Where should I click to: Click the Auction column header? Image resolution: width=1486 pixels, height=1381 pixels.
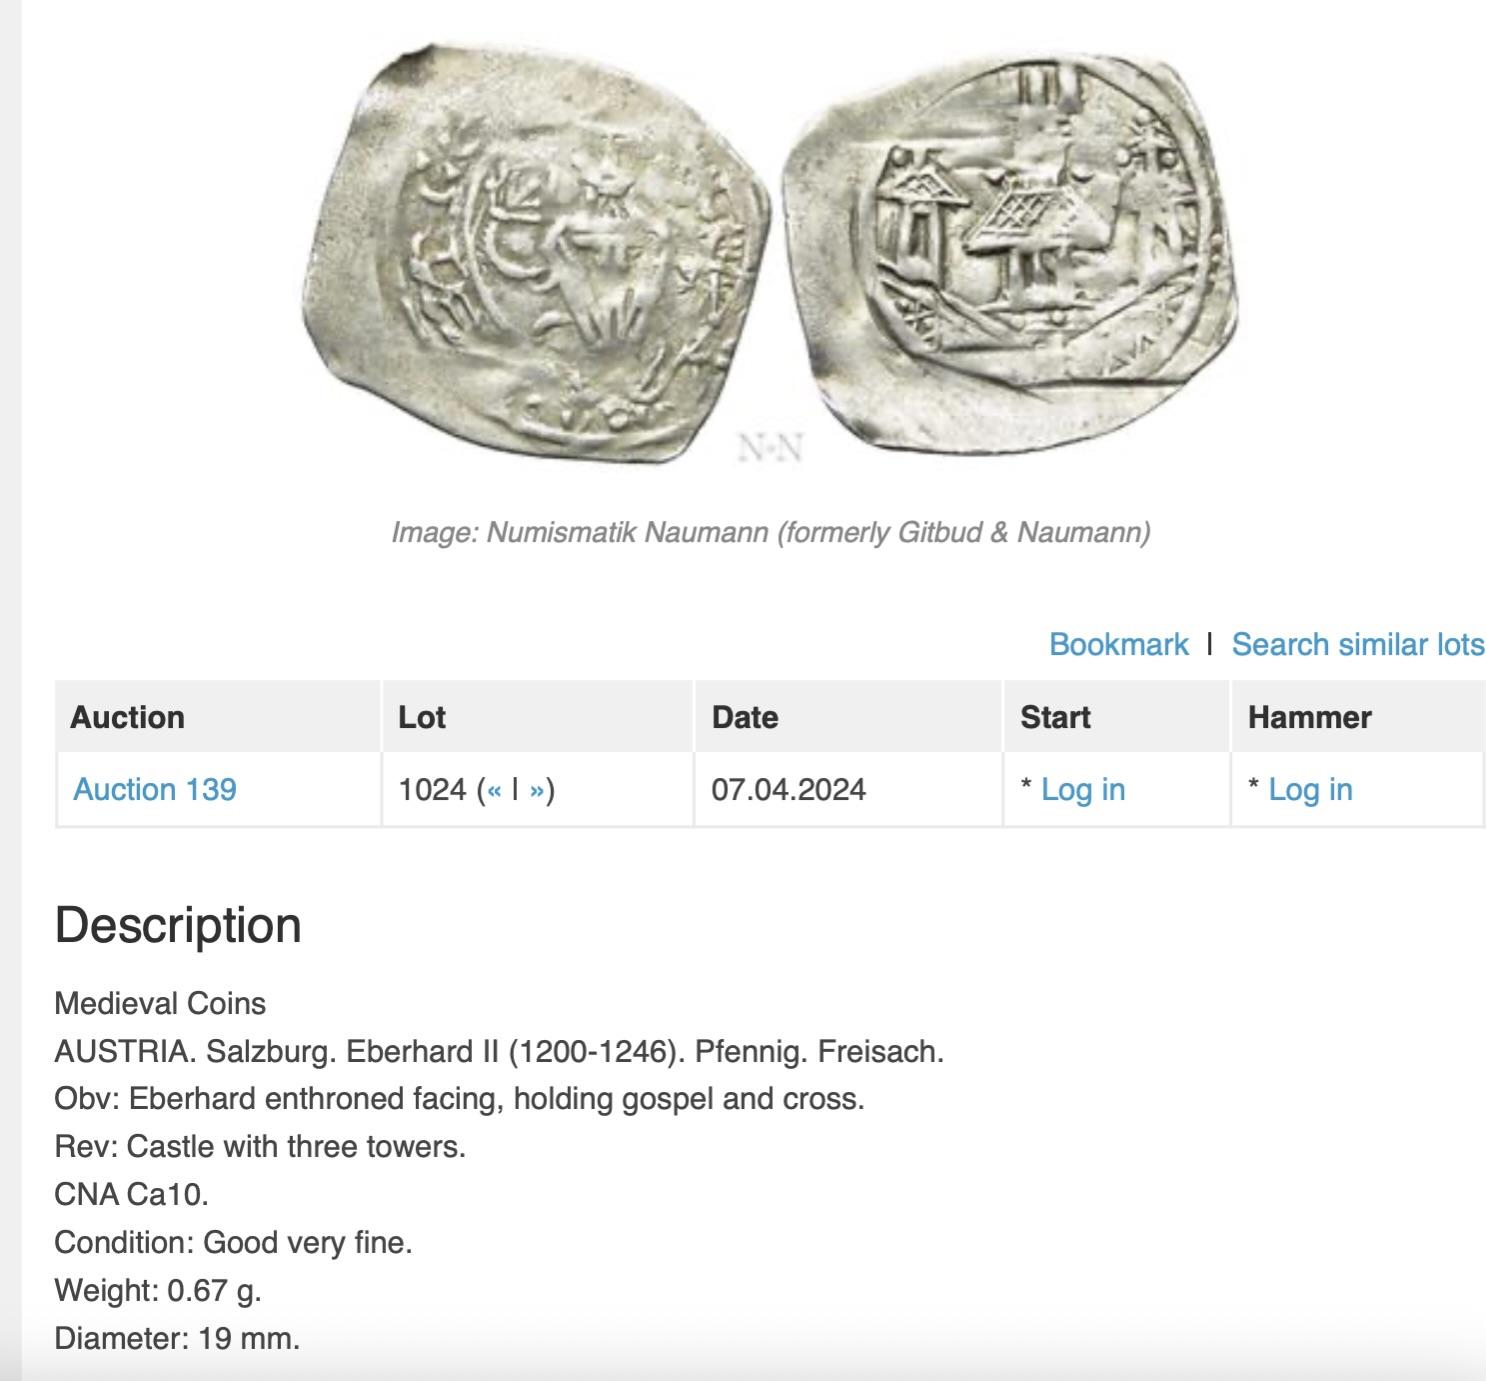pos(128,717)
